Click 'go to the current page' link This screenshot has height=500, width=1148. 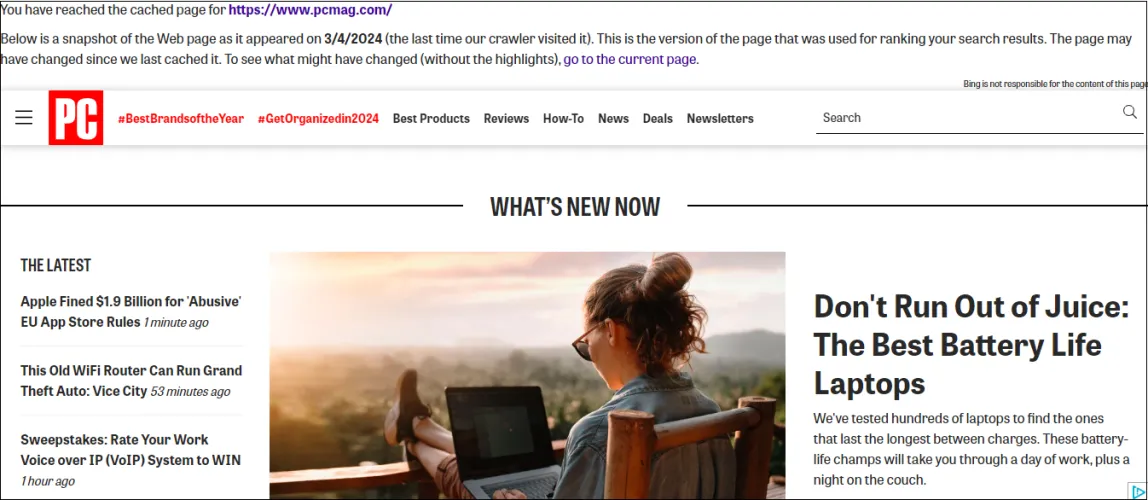pyautogui.click(x=630, y=60)
